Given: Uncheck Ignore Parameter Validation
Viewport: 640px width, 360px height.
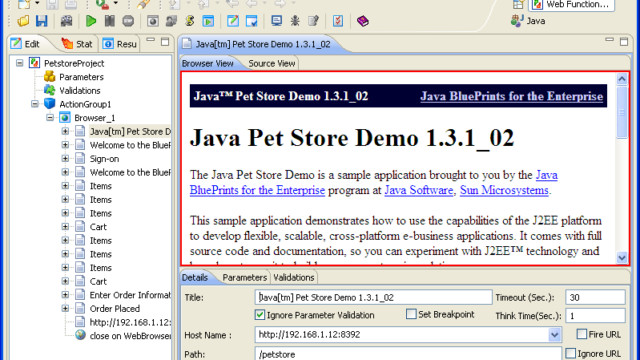Looking at the screenshot, I should pos(260,315).
